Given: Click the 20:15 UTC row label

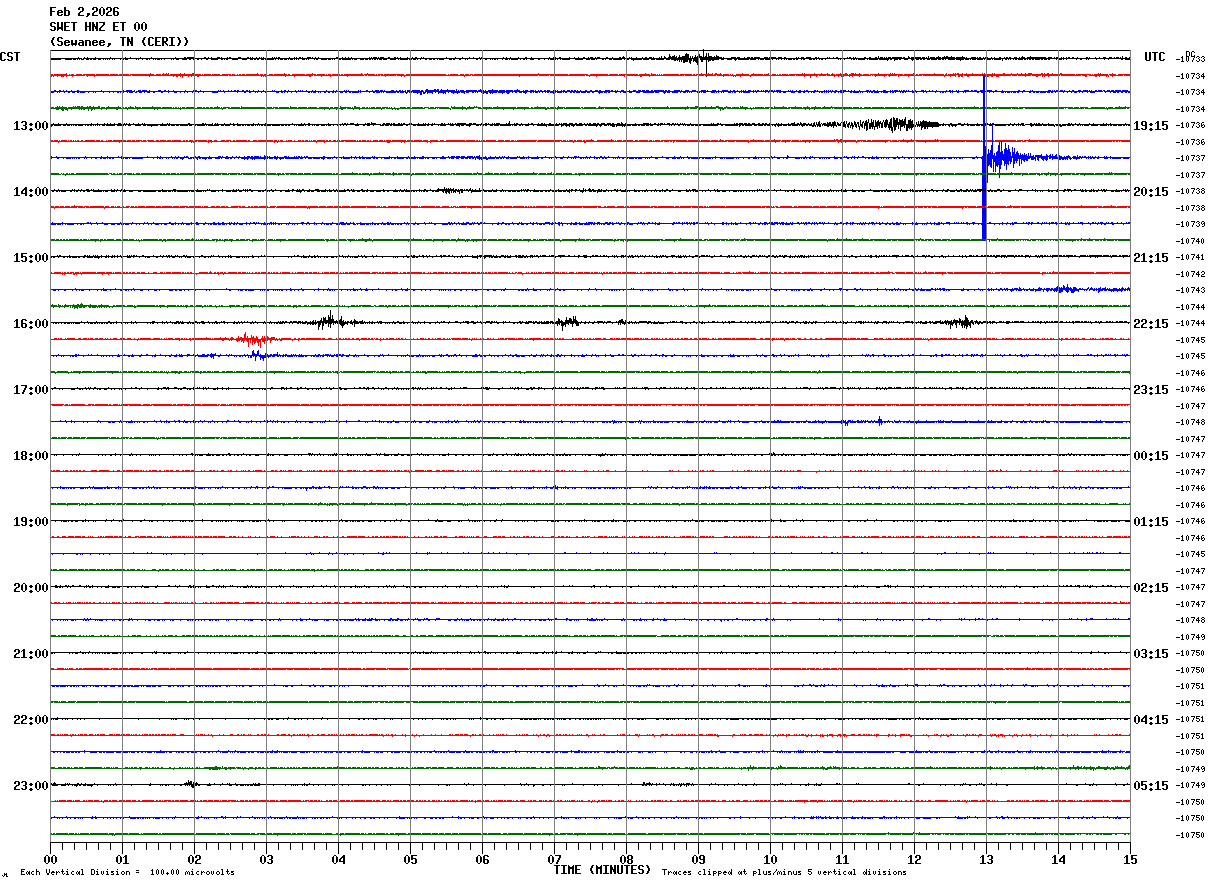Looking at the screenshot, I should [1151, 192].
